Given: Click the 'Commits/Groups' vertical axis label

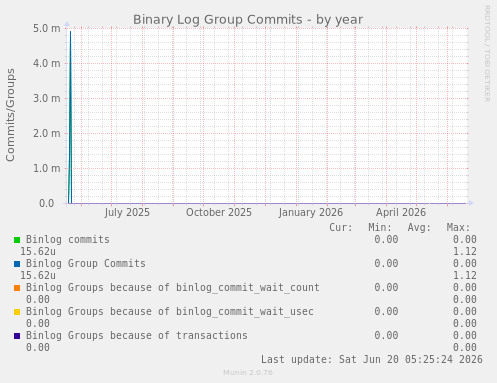Looking at the screenshot, I should coord(10,115).
